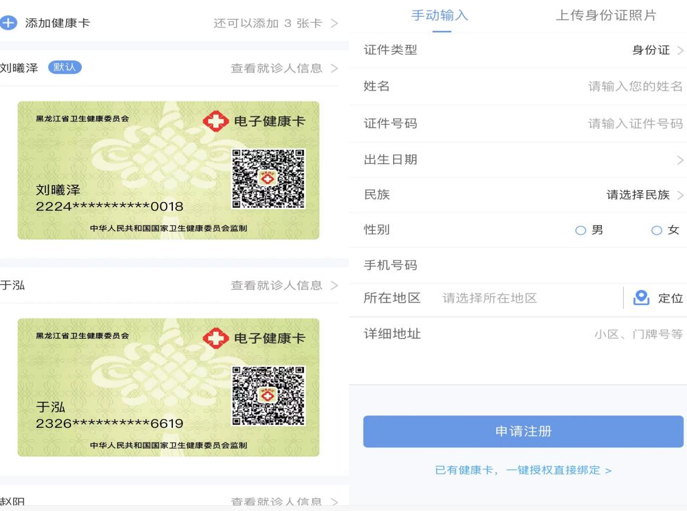View 查看就诊人信息 for 于泓
687x511 pixels.
[284, 285]
